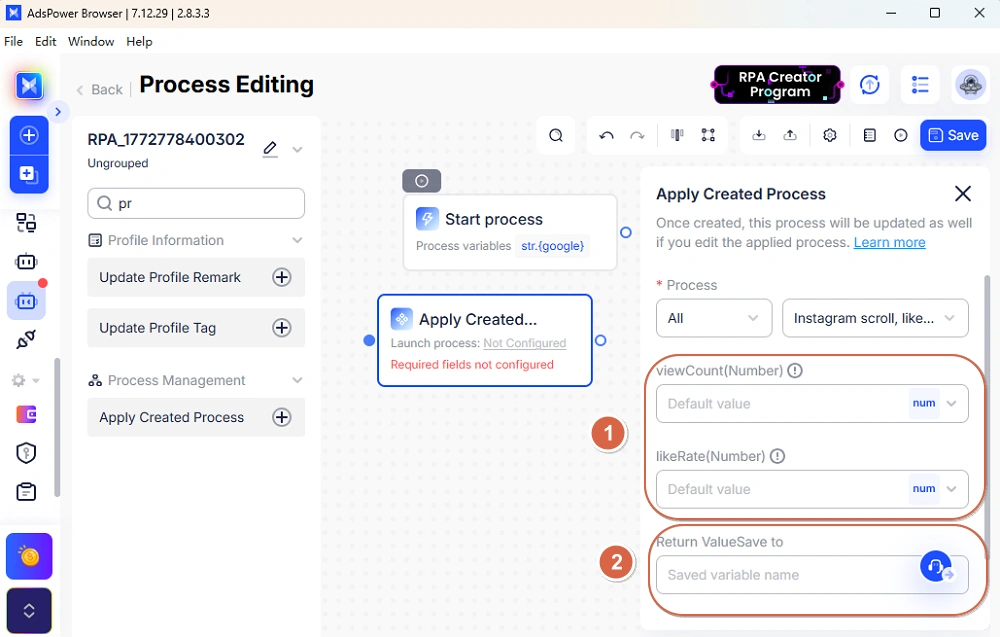This screenshot has height=637, width=1000.
Task: Click the headset assistant icon beside Saved variable name
Action: [936, 566]
